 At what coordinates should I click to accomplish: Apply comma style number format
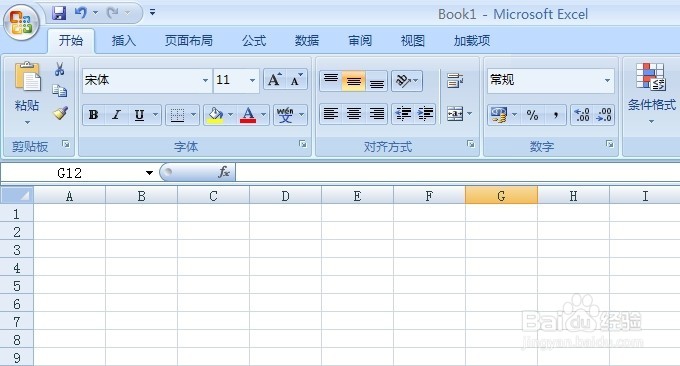[555, 115]
